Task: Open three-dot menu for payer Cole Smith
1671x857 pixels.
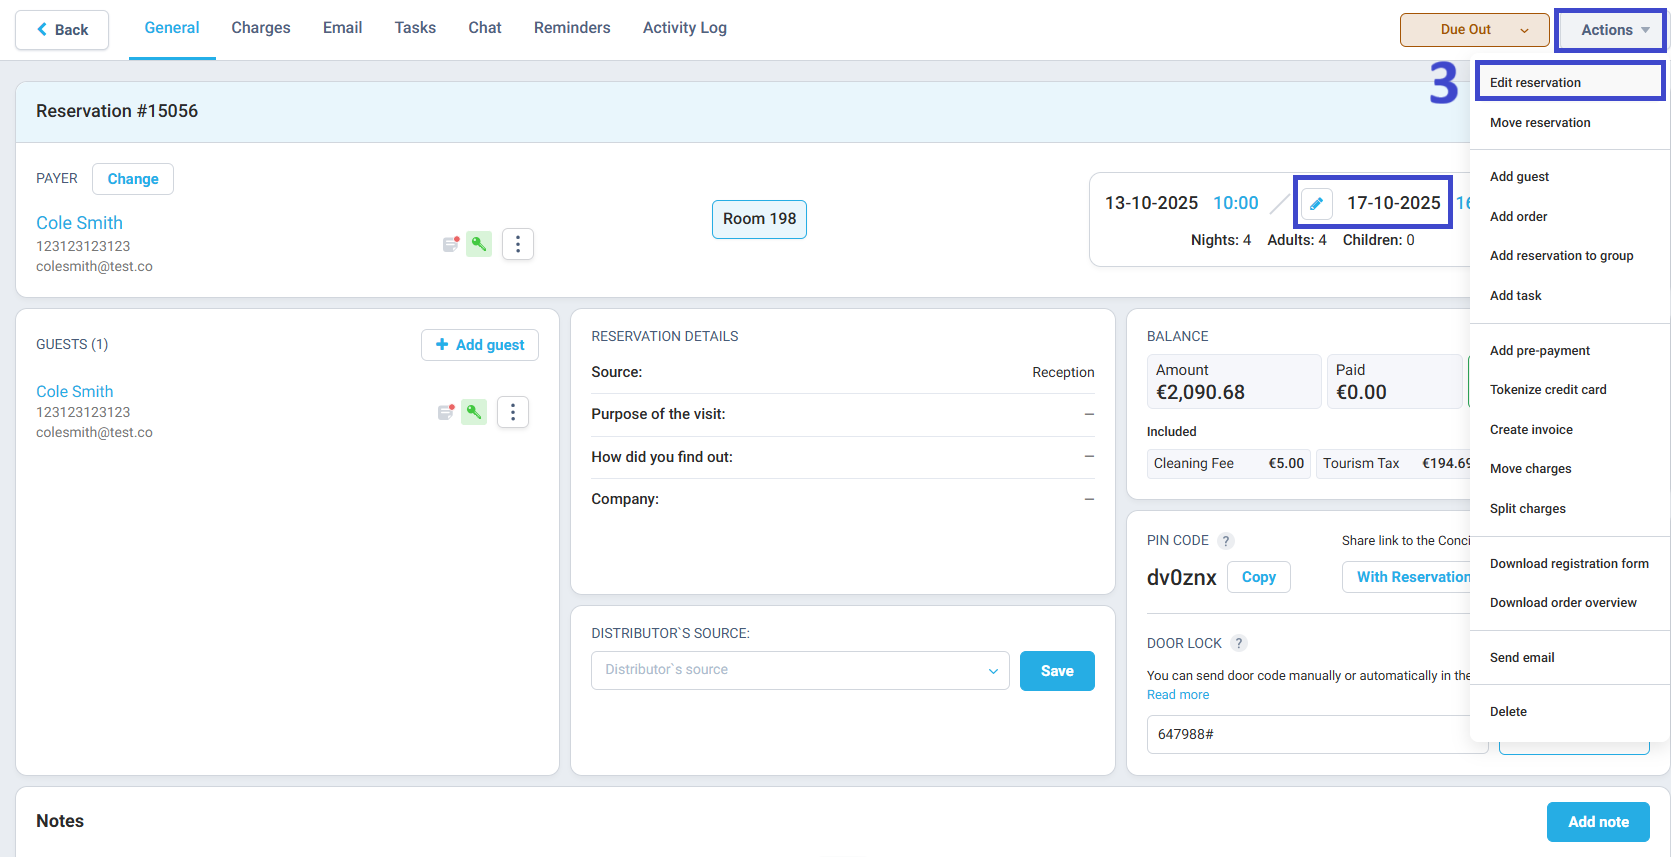Action: pos(517,244)
